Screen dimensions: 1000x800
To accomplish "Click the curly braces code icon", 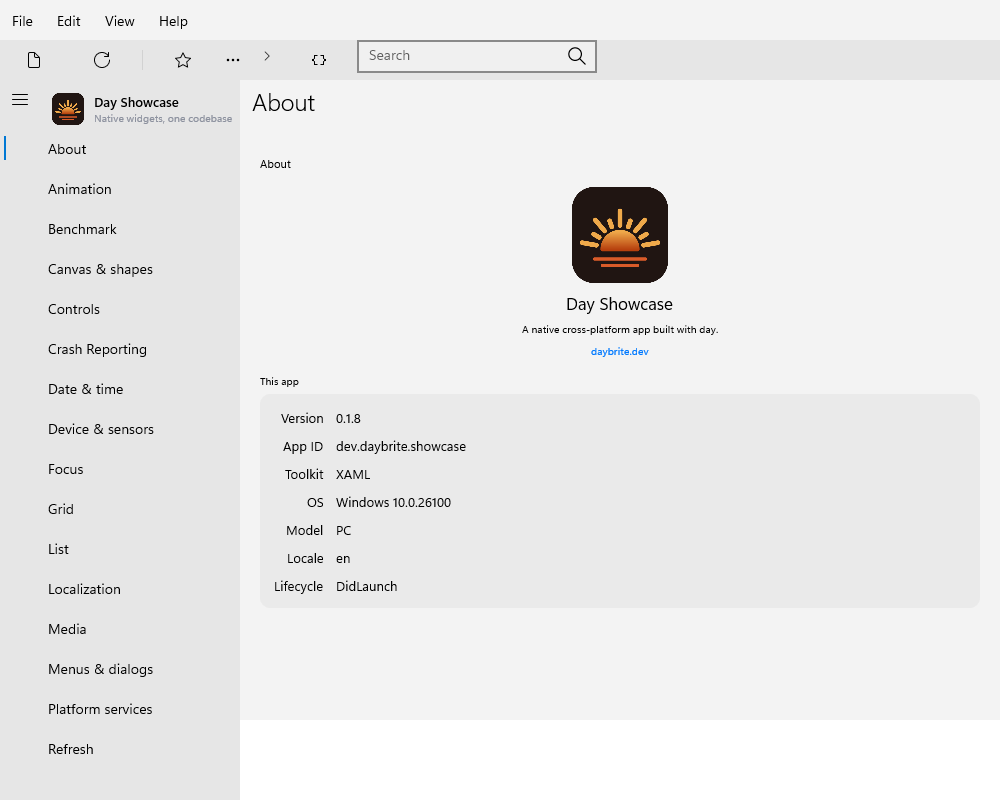I will [x=319, y=60].
